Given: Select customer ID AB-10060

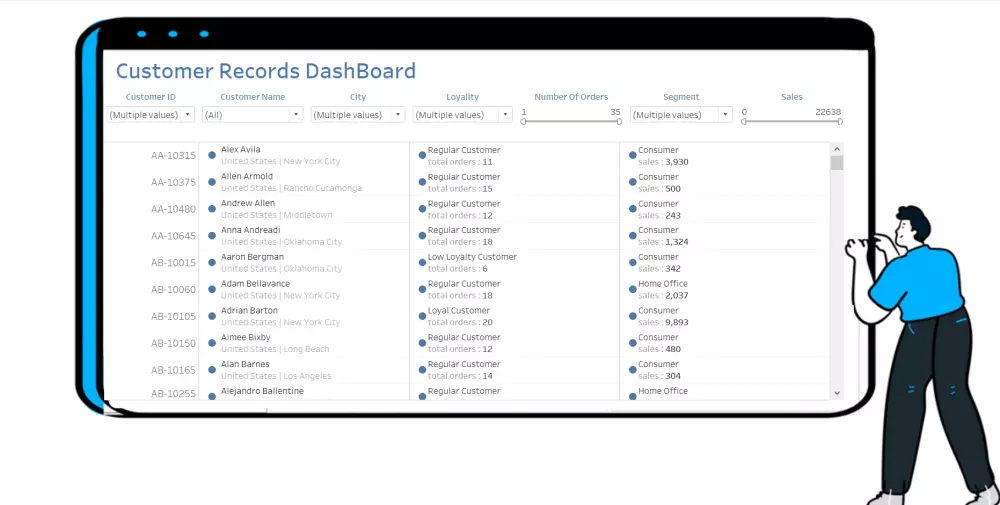Looking at the screenshot, I should point(173,289).
